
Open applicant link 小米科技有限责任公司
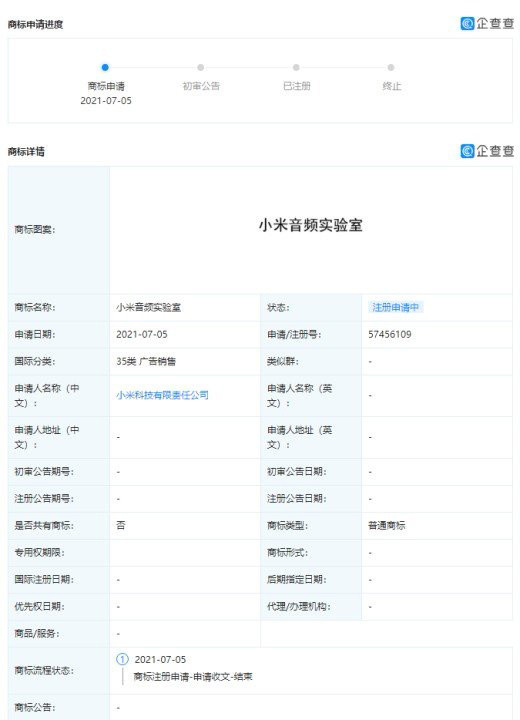tap(162, 395)
